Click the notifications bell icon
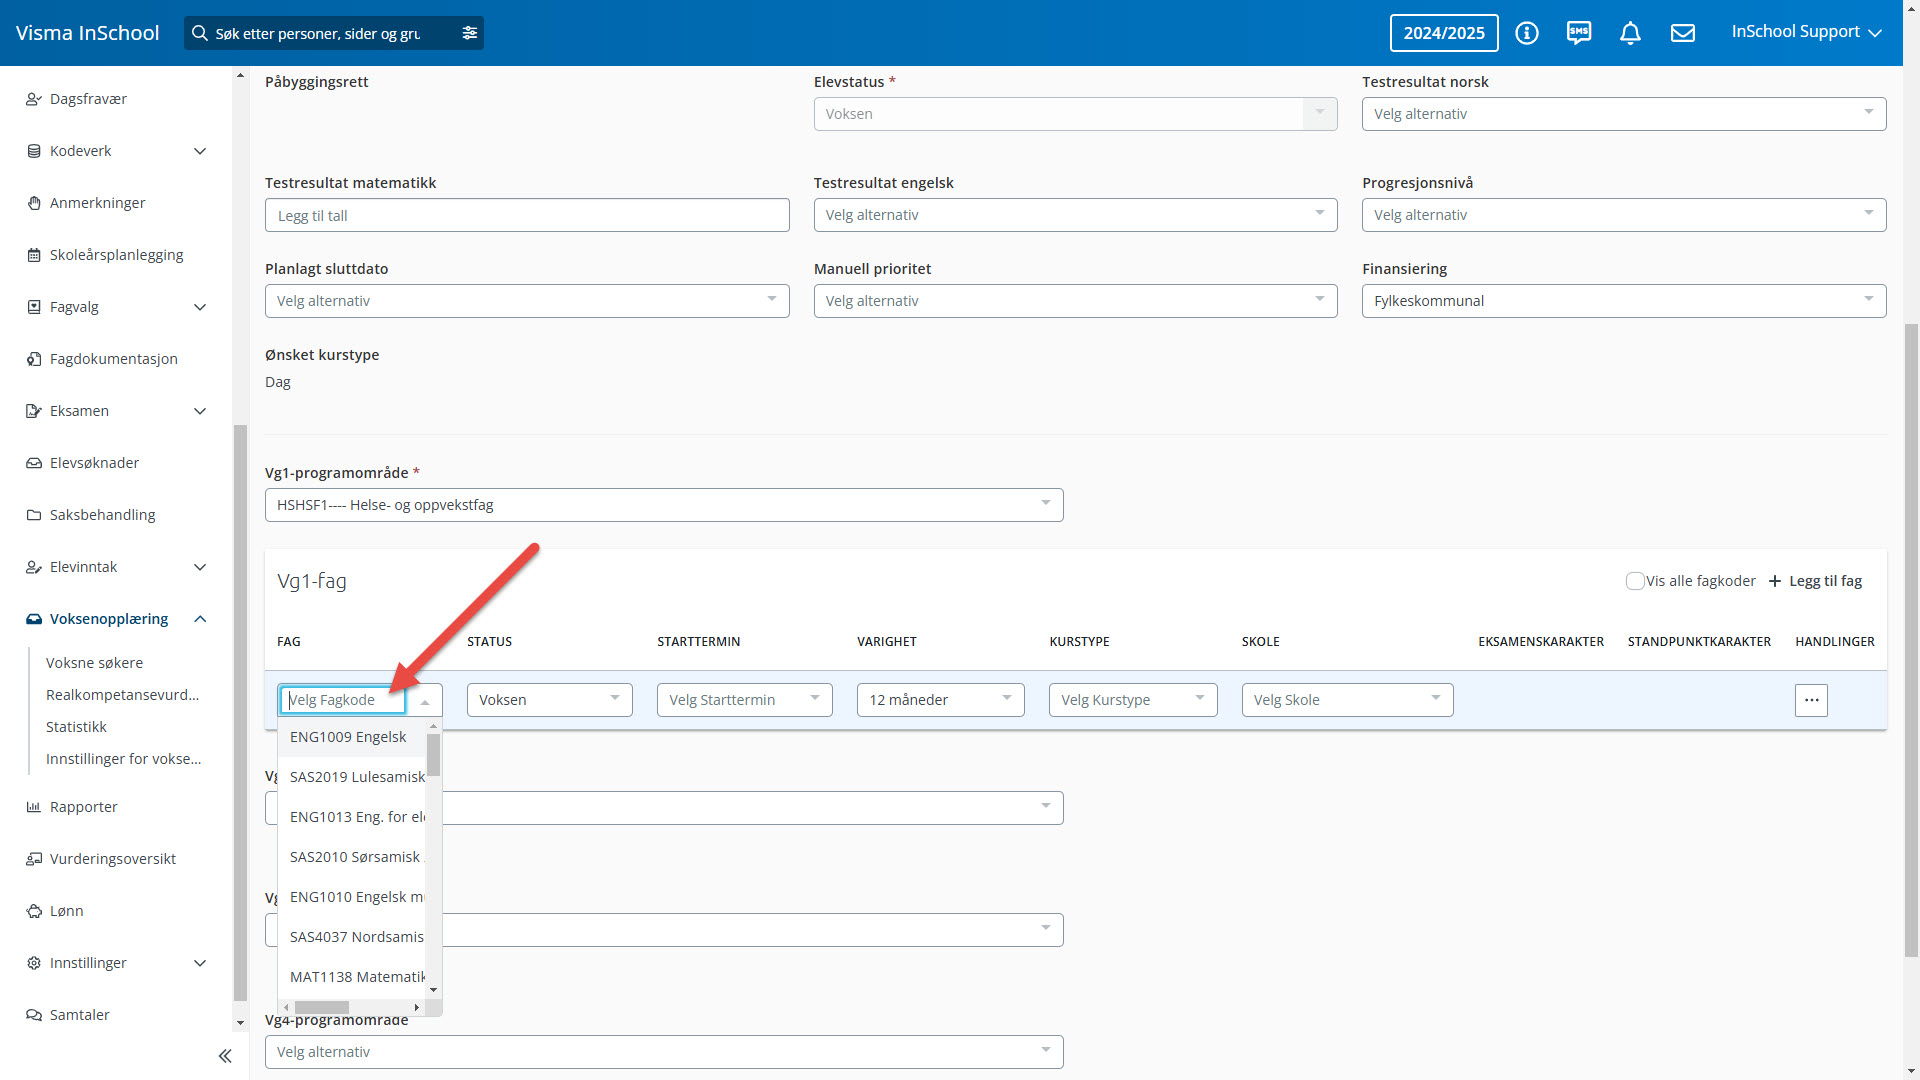 pyautogui.click(x=1630, y=33)
